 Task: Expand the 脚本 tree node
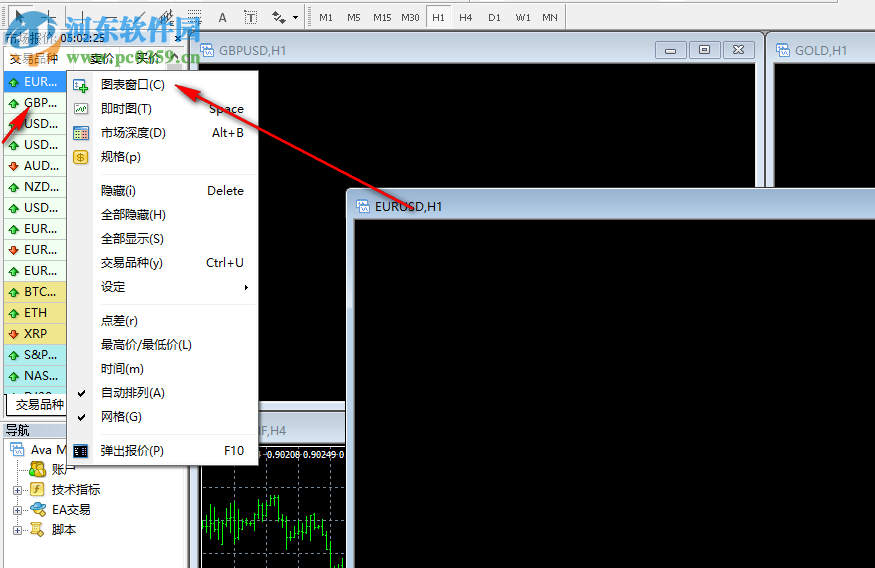[17, 530]
